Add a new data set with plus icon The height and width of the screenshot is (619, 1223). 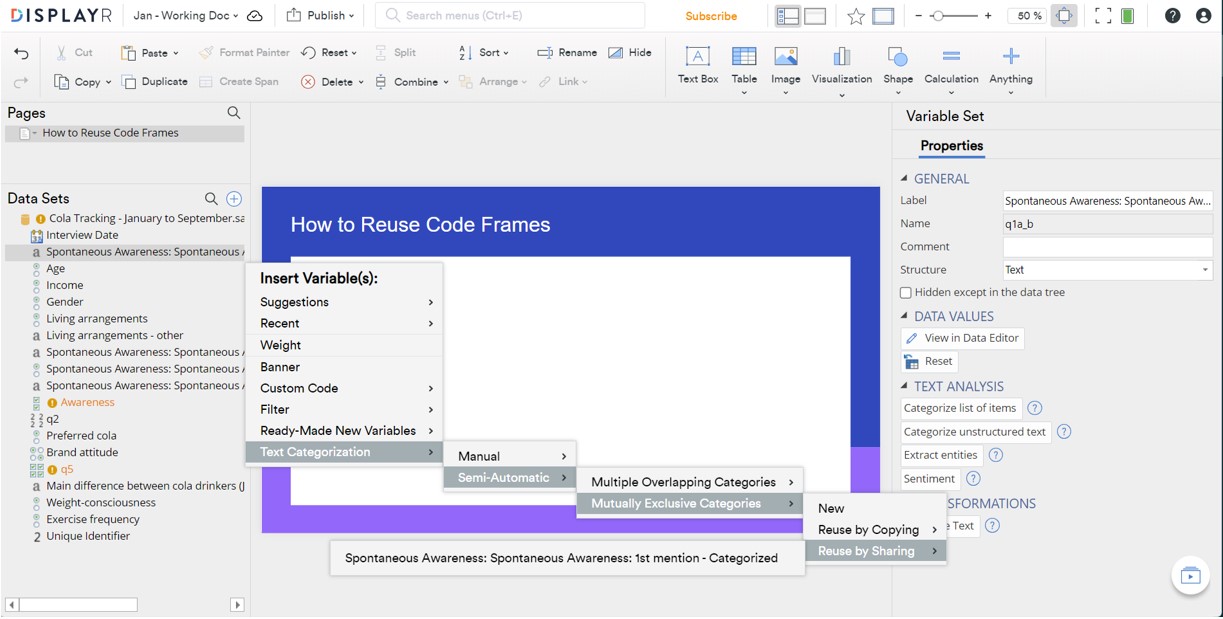(234, 199)
